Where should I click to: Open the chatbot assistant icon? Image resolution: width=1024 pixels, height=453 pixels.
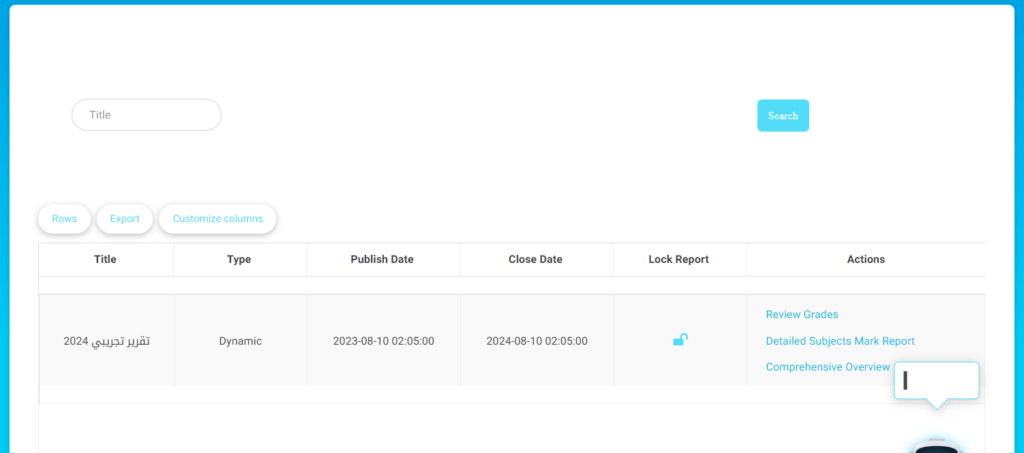tap(936, 445)
